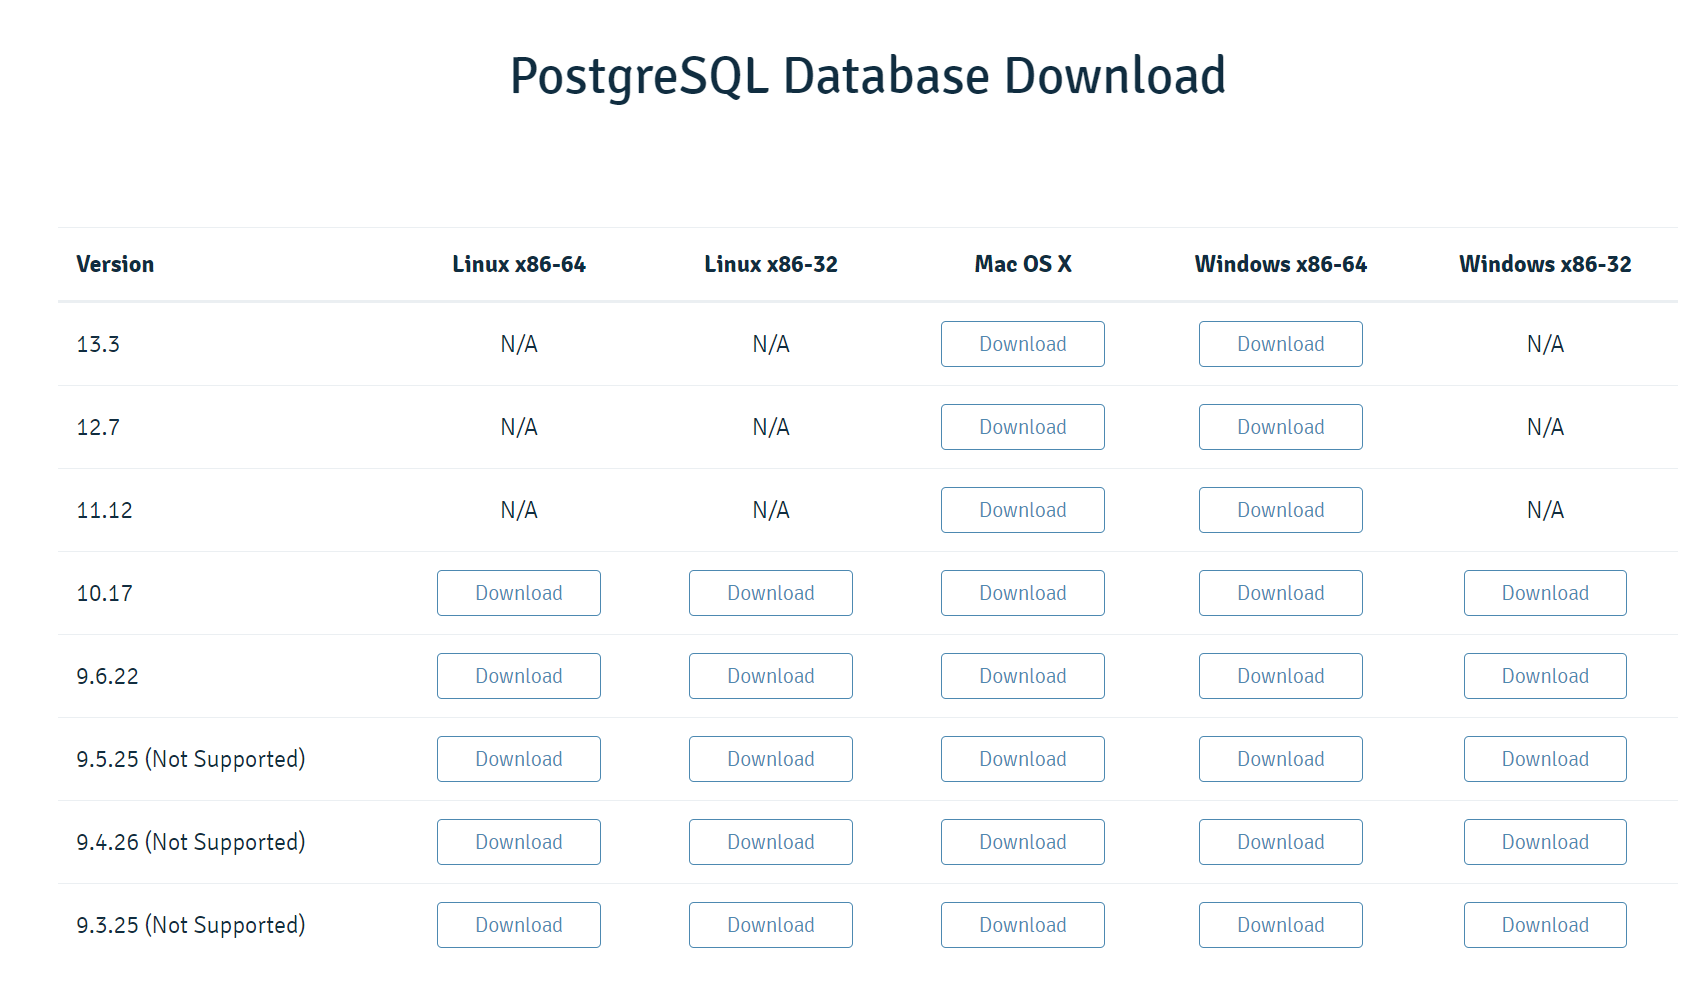Download PostgreSQL 9.4.26 for Windows x86-32
This screenshot has height=1003, width=1683.
click(1545, 842)
